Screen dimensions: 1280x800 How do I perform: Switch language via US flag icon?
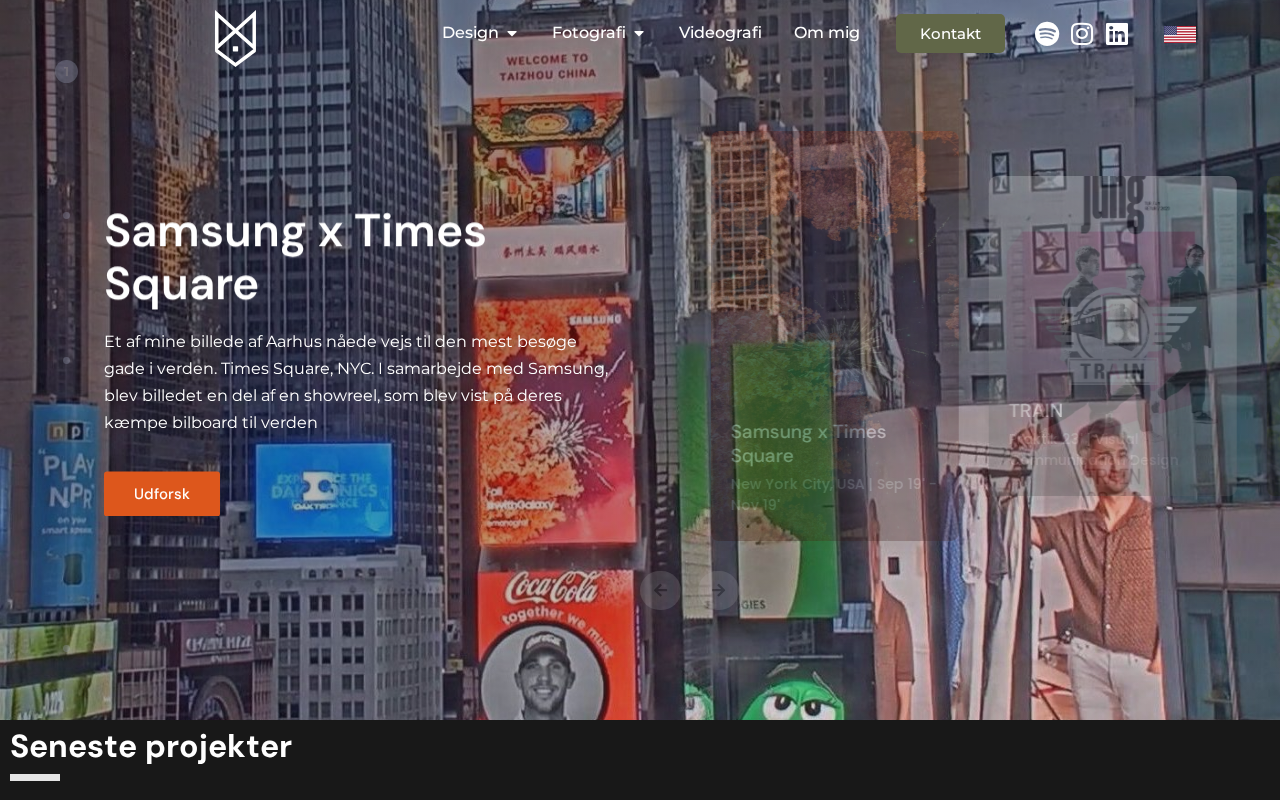1180,34
